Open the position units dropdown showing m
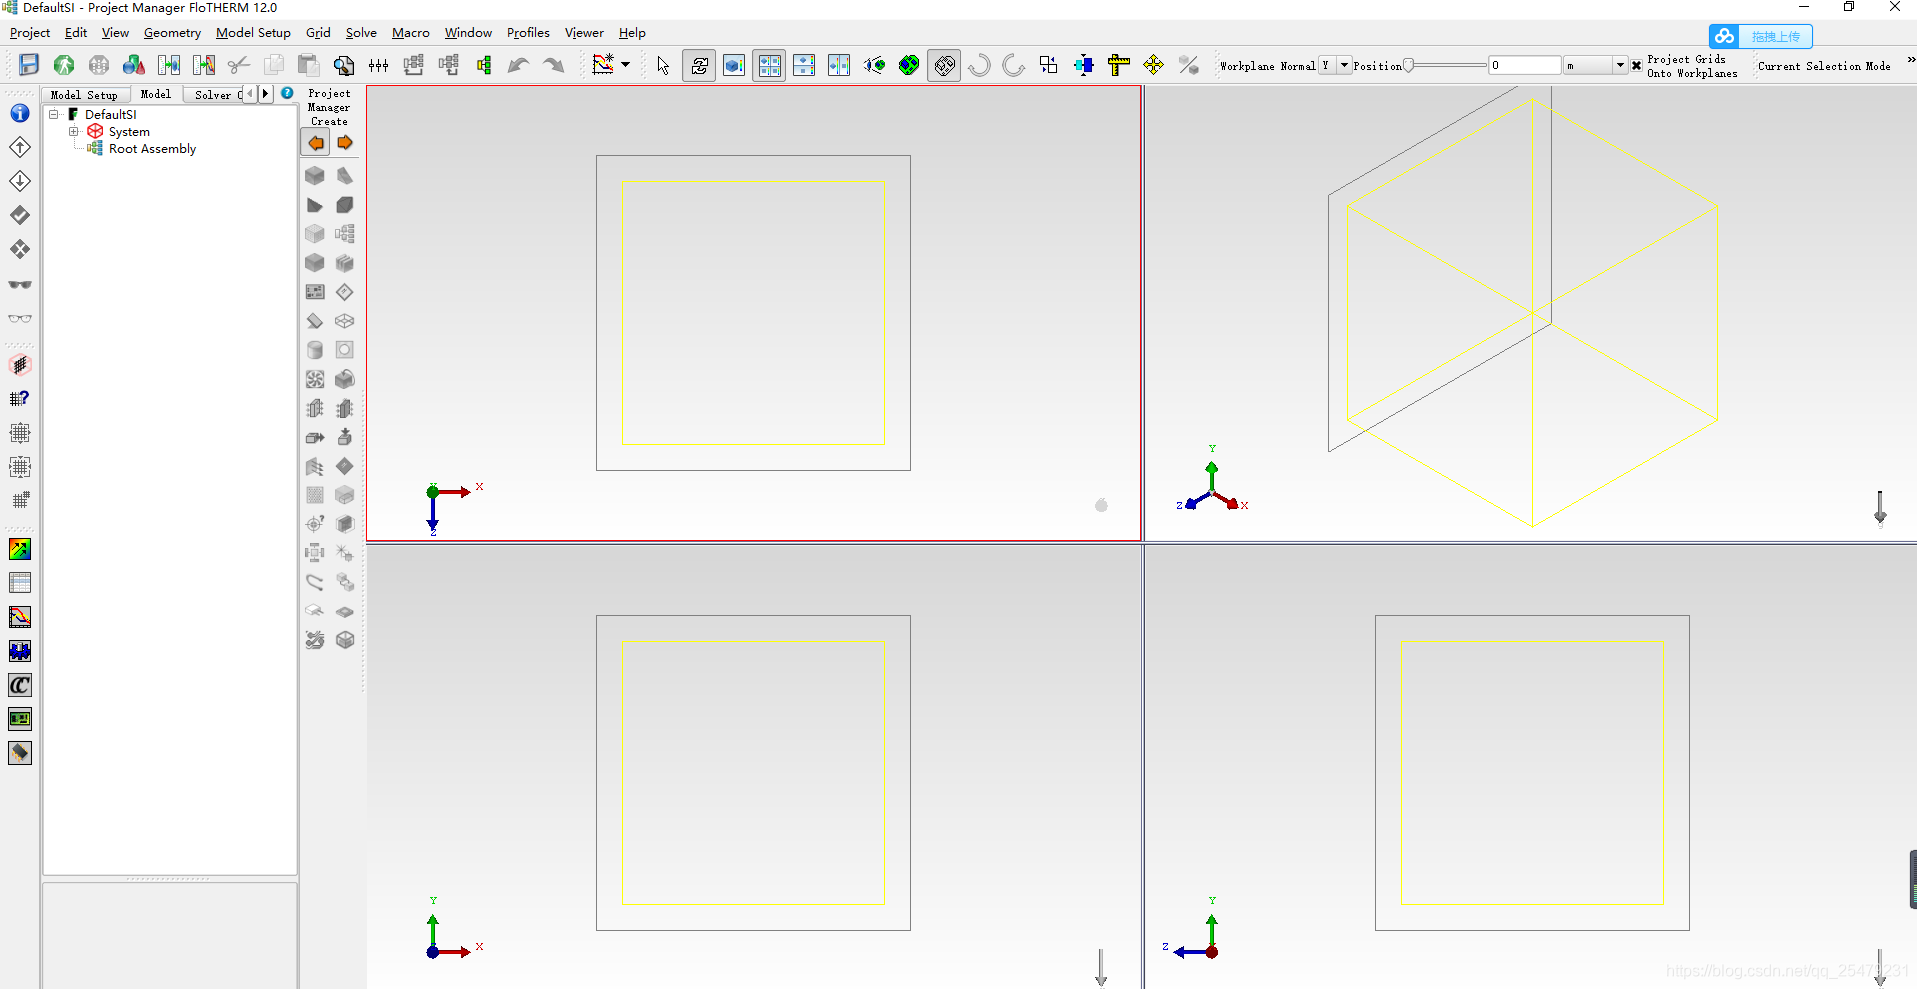1917x989 pixels. click(1619, 65)
